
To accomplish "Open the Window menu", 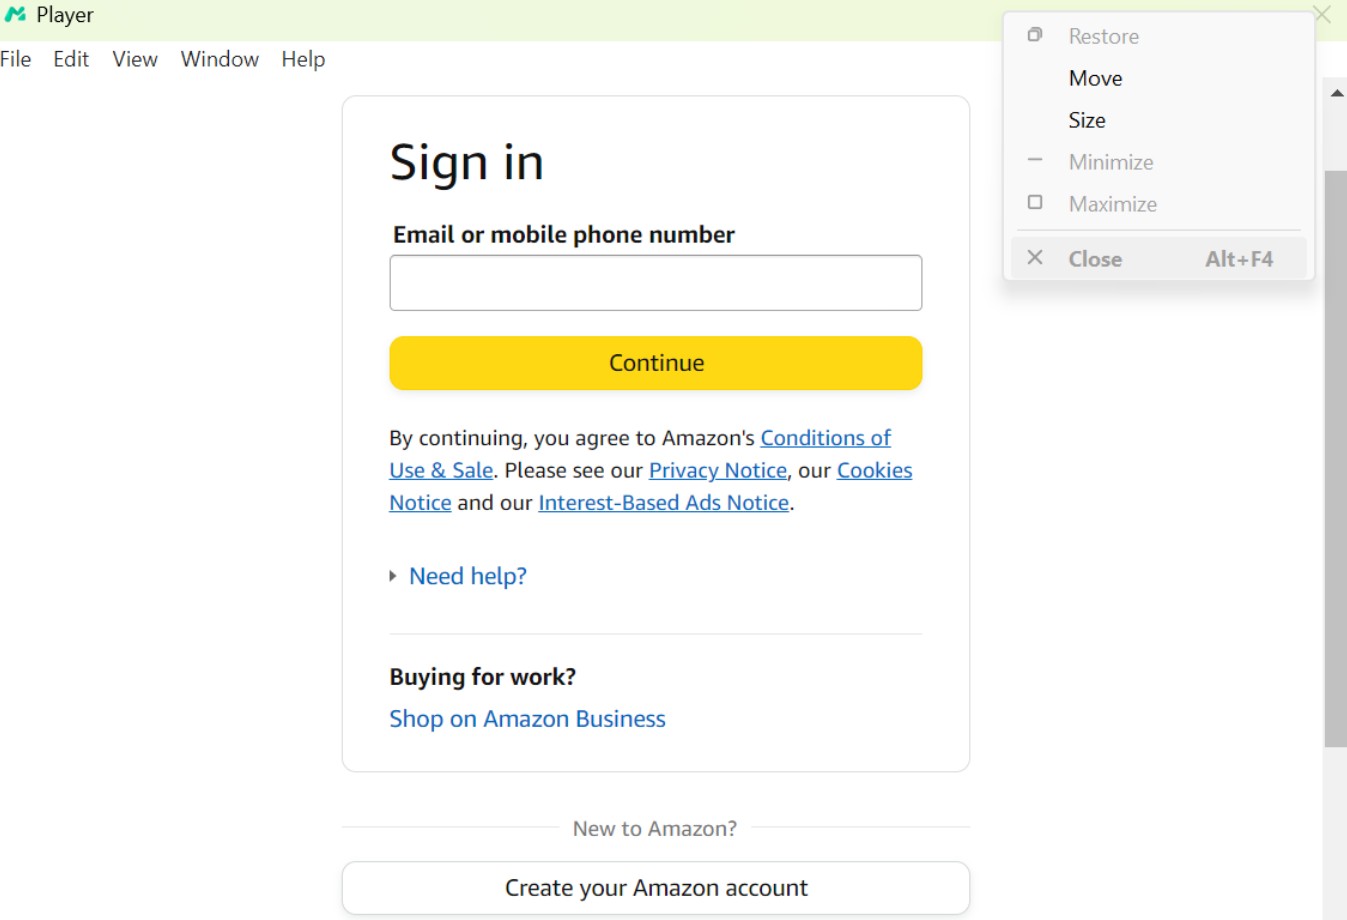I will point(220,59).
